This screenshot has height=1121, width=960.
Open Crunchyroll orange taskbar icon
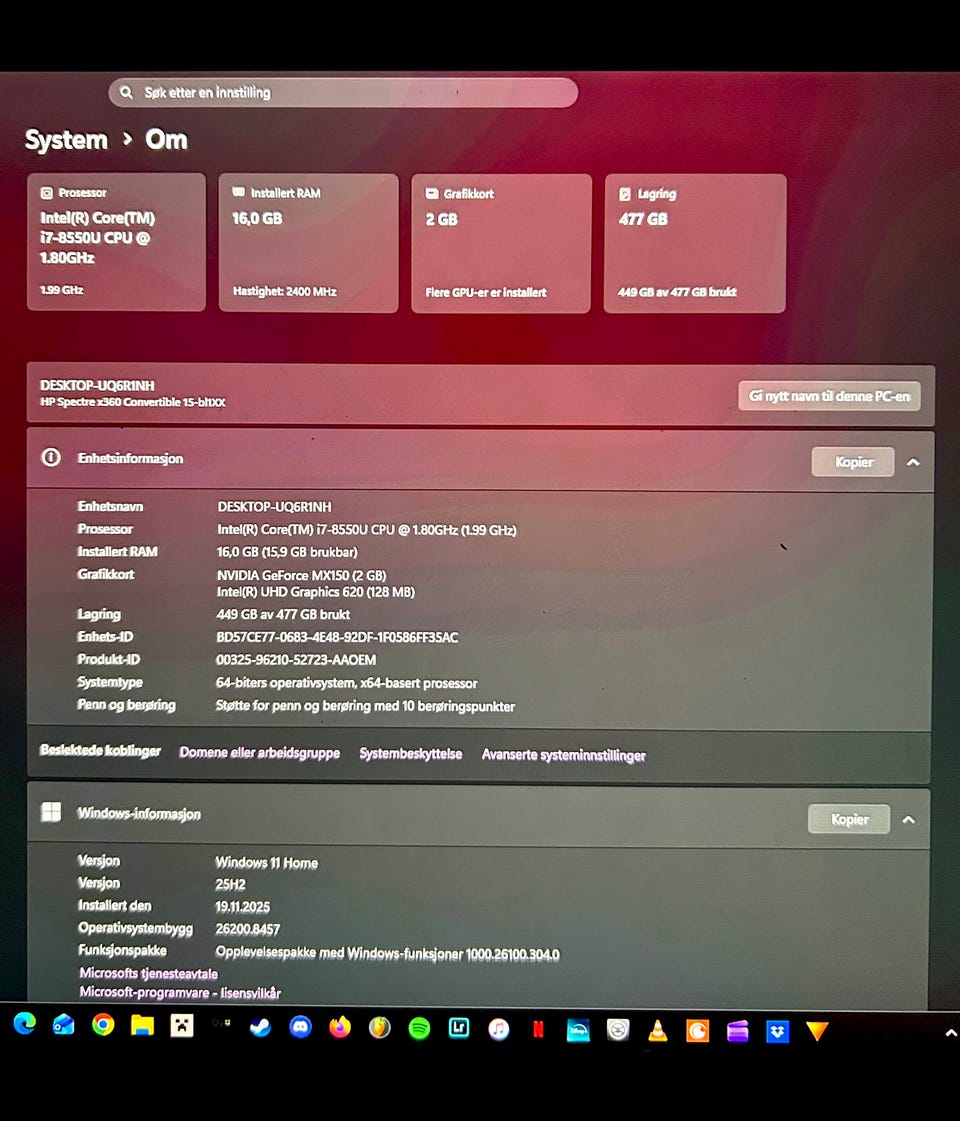point(698,1031)
